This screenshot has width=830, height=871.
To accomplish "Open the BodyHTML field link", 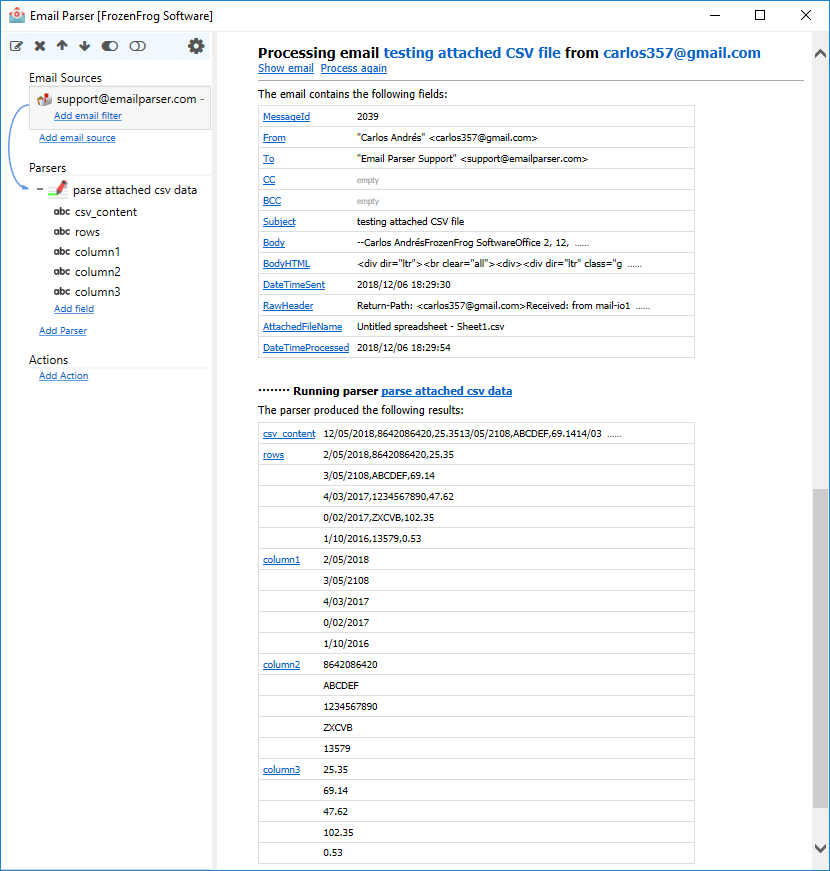I will coord(286,264).
